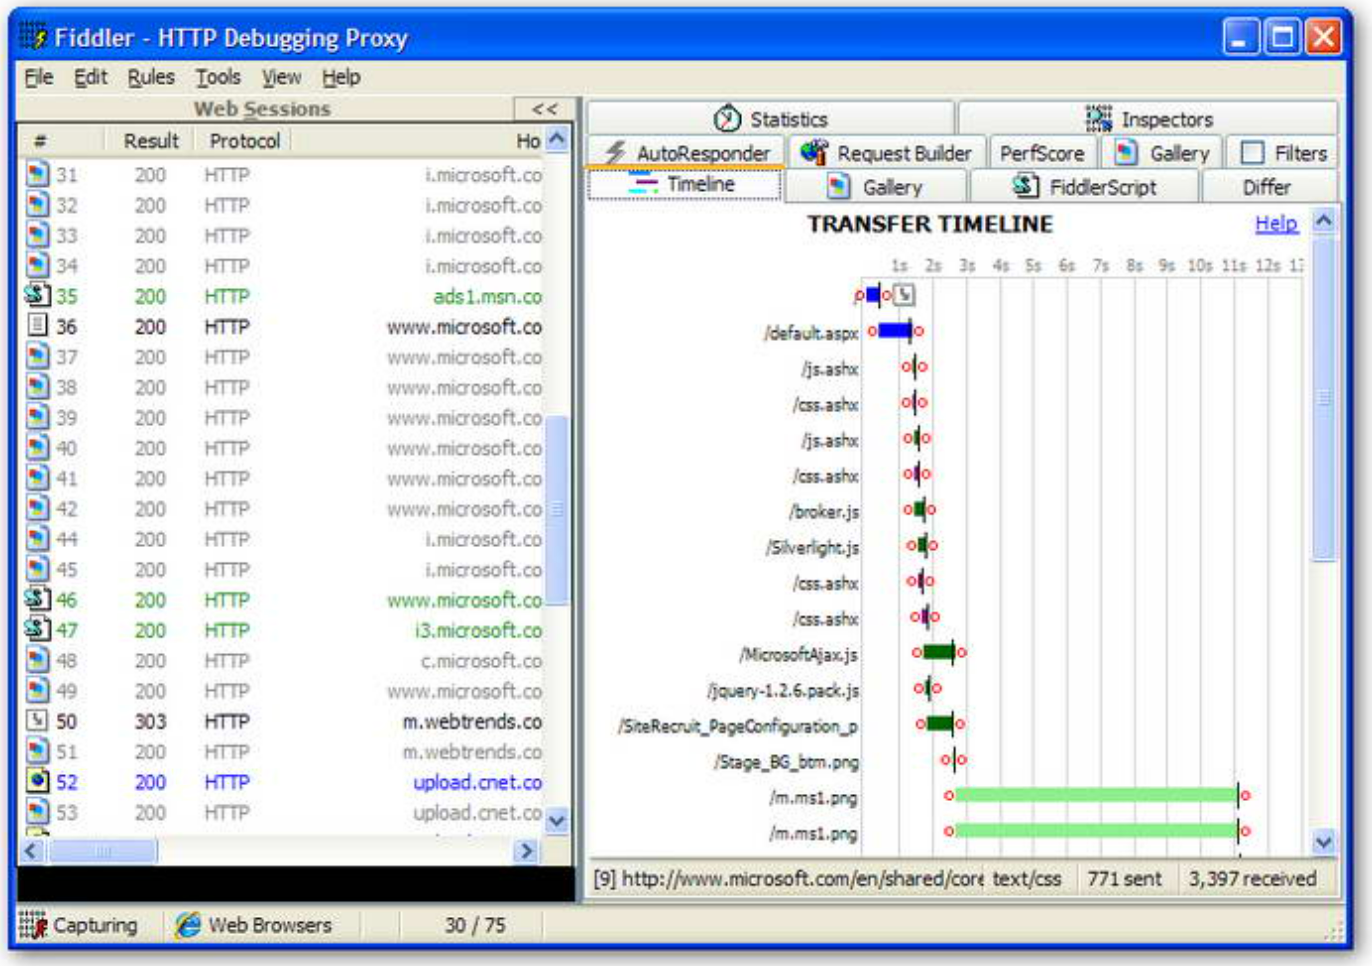Select session 36 document icon
1372x966 pixels.
pos(37,325)
